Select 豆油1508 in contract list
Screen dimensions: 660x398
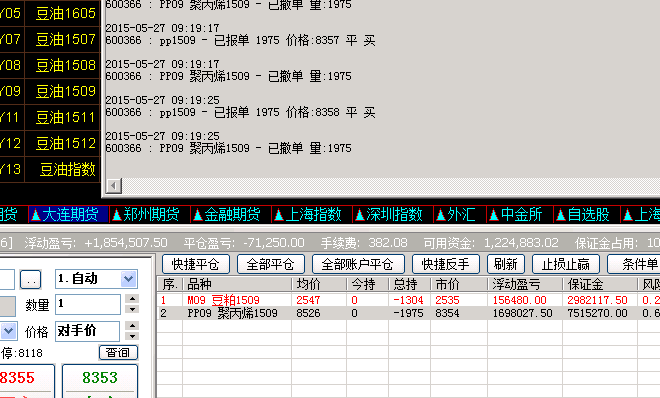(x=65, y=66)
